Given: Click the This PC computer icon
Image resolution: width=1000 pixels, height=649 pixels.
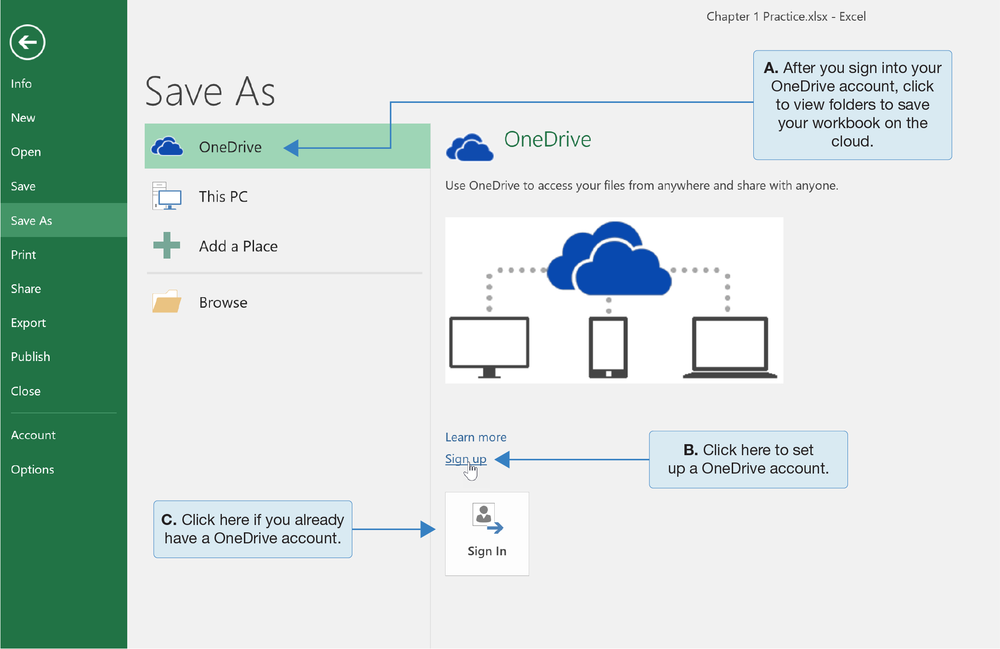Looking at the screenshot, I should point(167,196).
